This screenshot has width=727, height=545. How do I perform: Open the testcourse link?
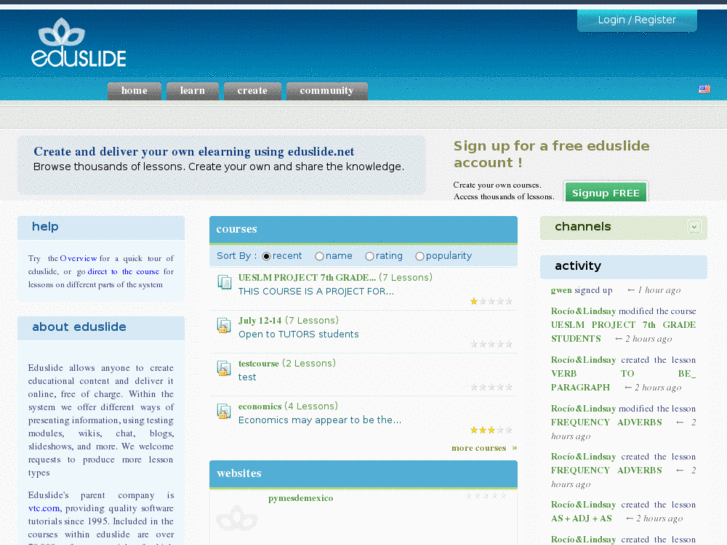(x=259, y=364)
